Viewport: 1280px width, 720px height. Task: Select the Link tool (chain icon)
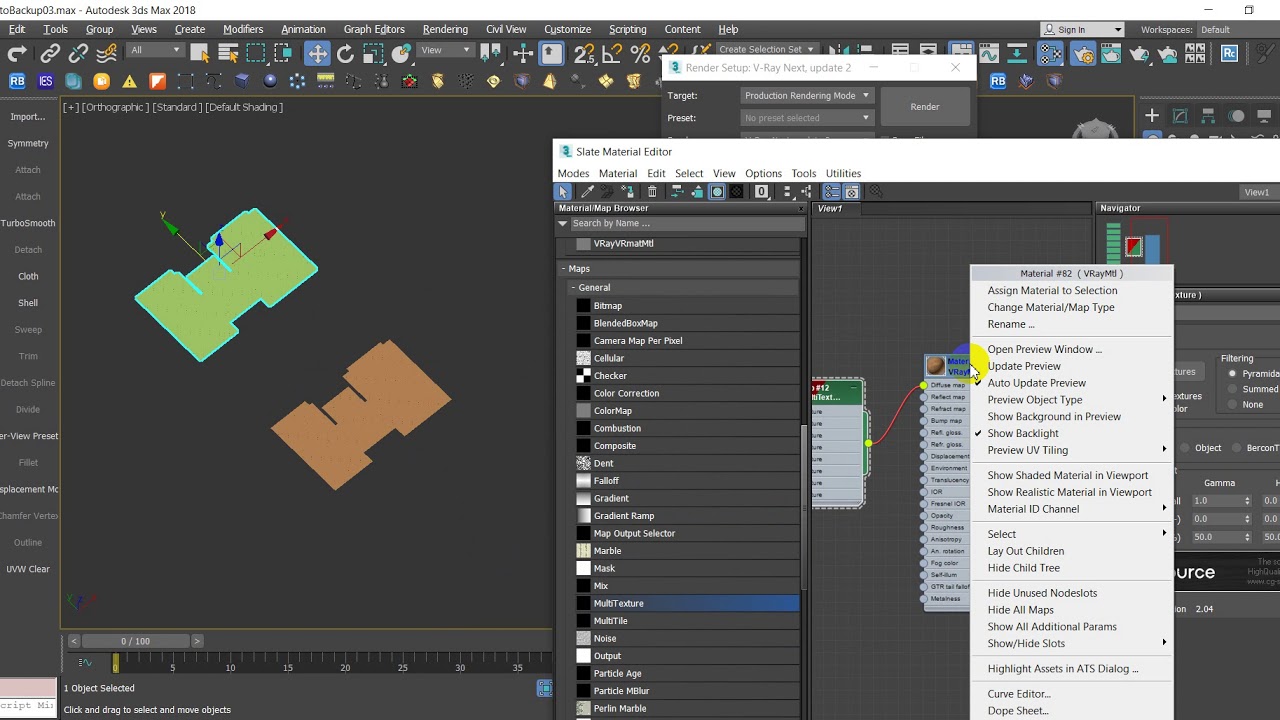point(50,54)
